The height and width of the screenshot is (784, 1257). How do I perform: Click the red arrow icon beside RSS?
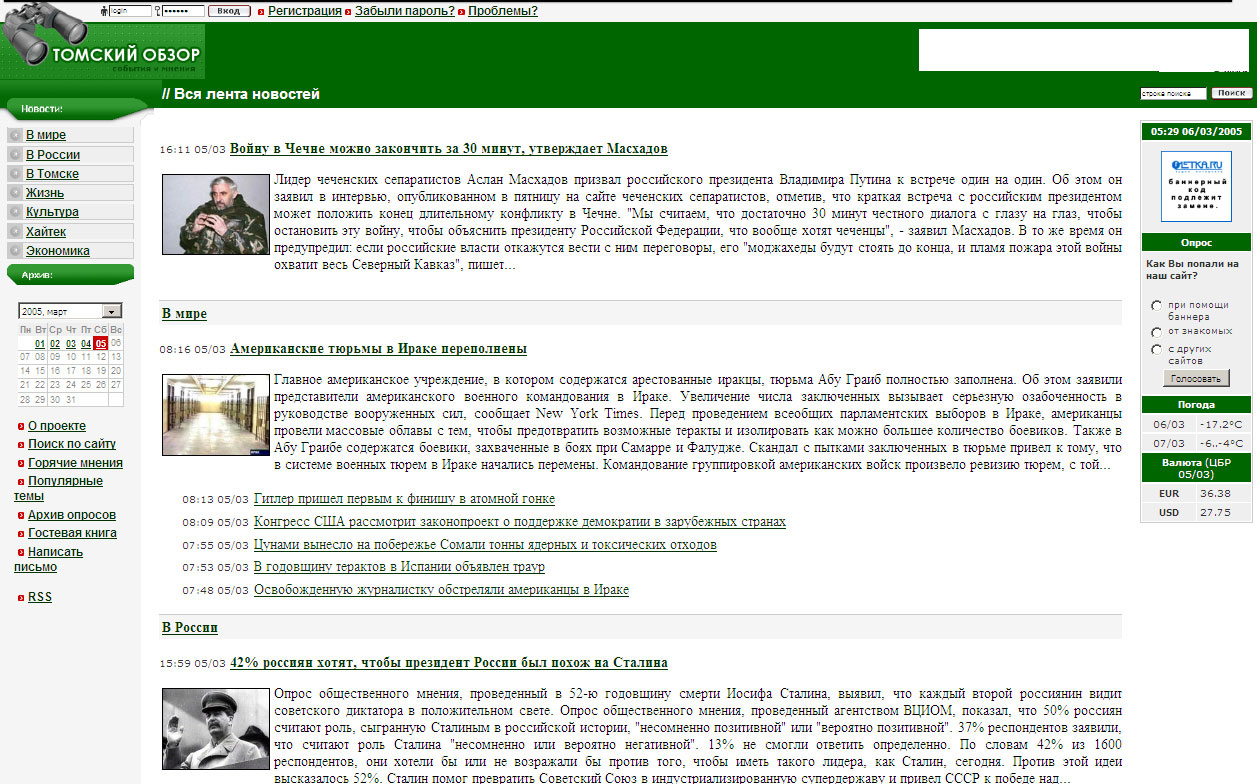(x=20, y=598)
